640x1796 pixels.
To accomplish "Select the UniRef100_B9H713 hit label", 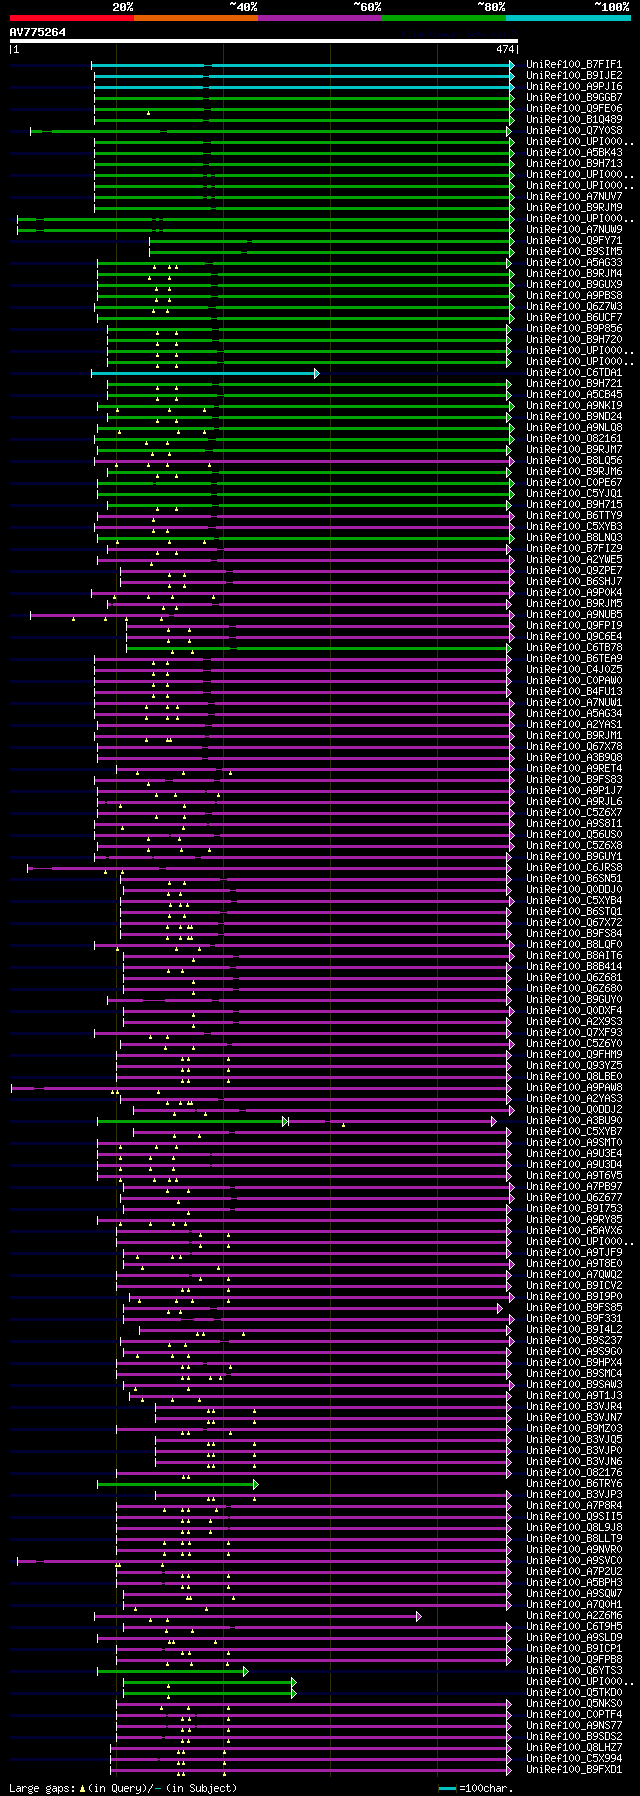I will click(x=574, y=164).
